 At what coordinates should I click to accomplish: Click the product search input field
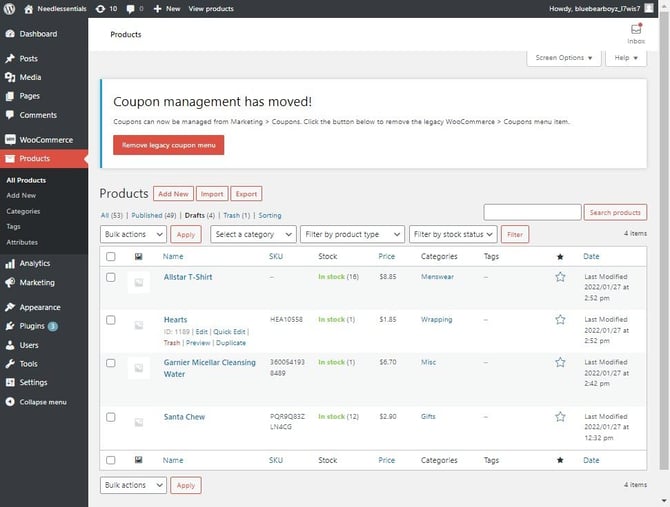point(532,212)
